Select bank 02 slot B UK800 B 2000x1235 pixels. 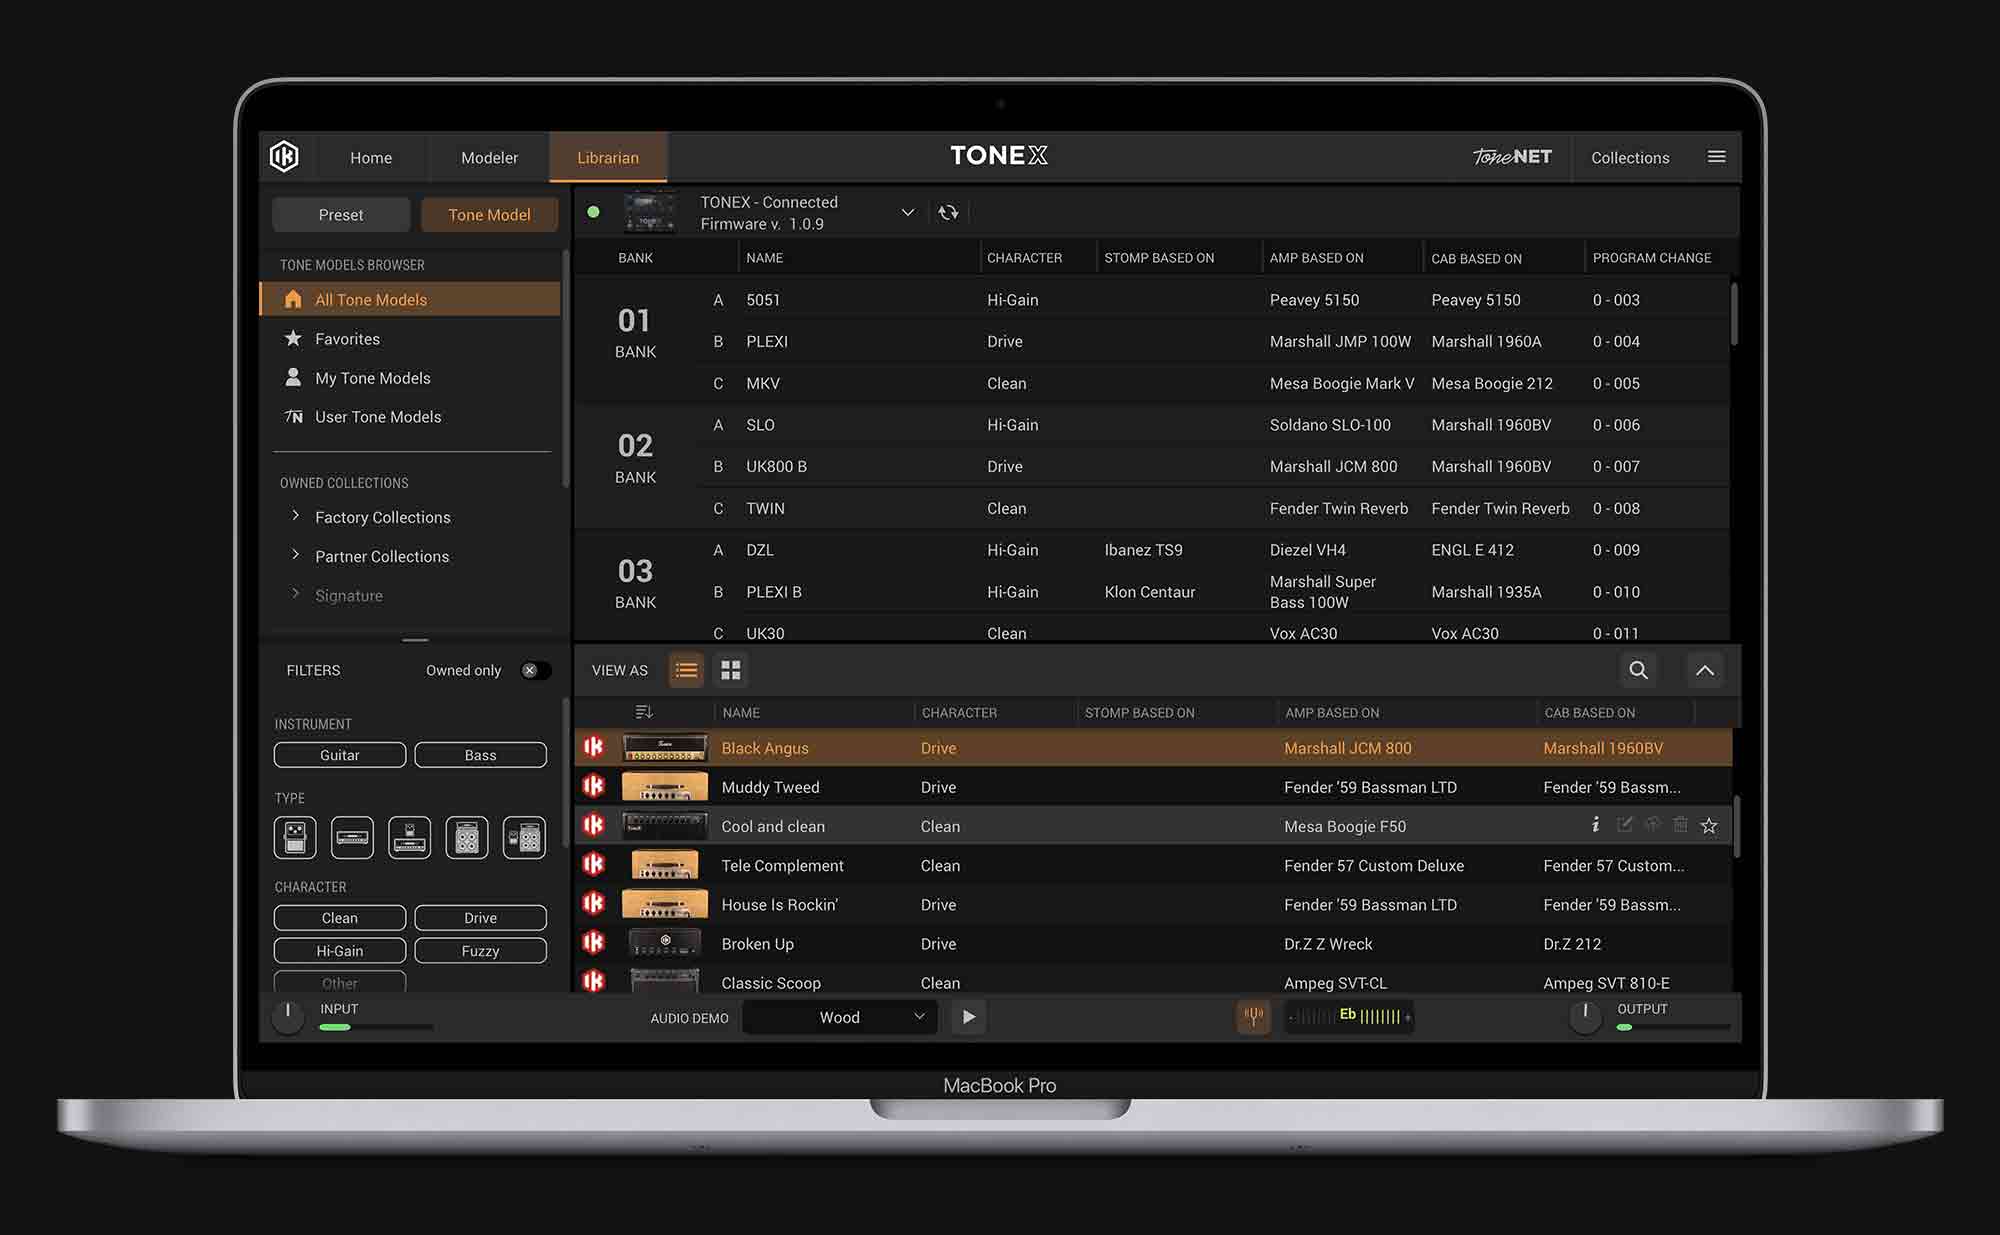[1213, 466]
